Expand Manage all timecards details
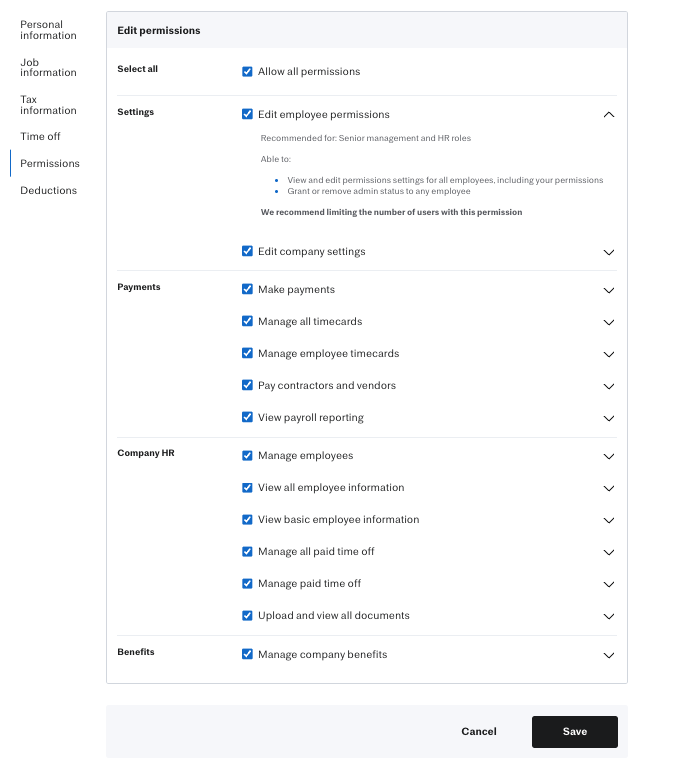Image resolution: width=685 pixels, height=783 pixels. click(x=609, y=322)
